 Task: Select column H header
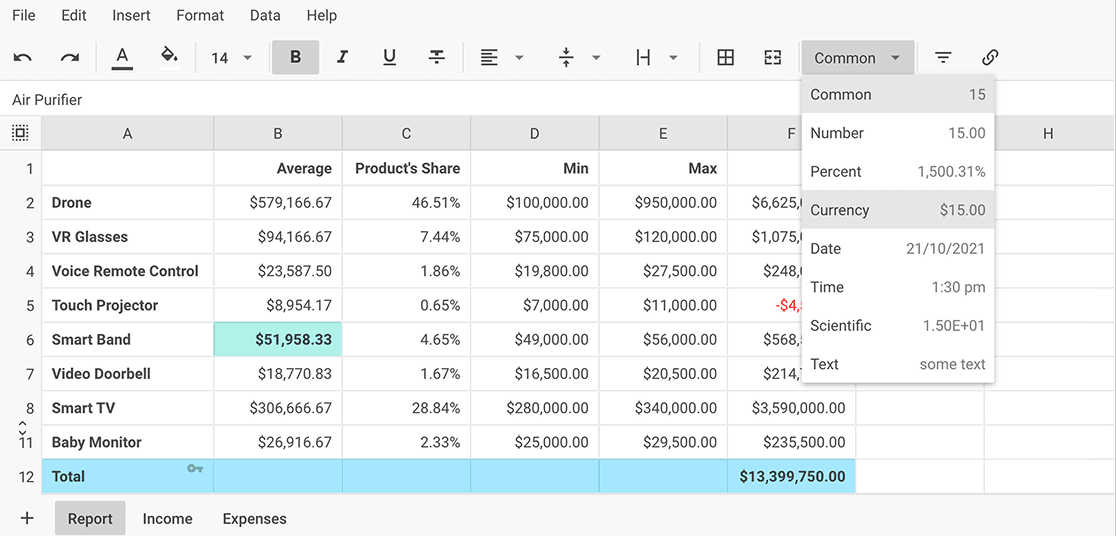[1048, 133]
